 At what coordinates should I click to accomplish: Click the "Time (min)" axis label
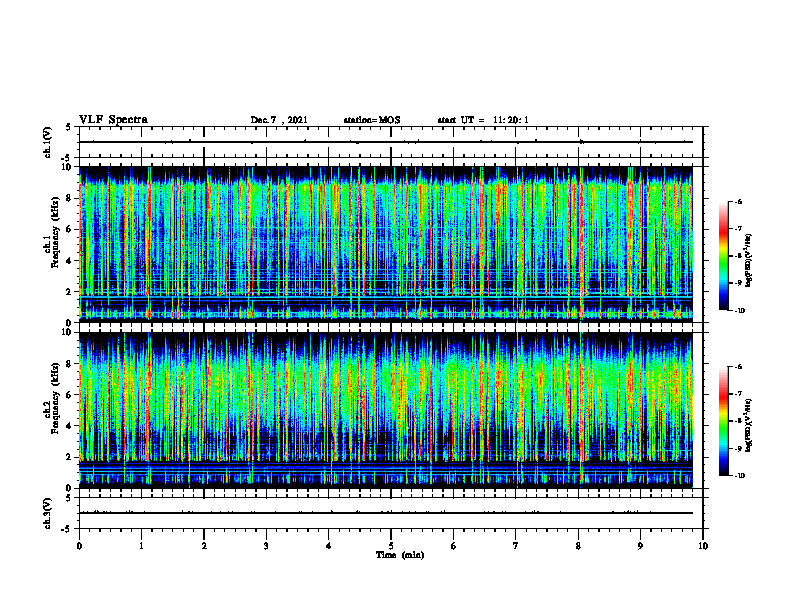pyautogui.click(x=400, y=555)
